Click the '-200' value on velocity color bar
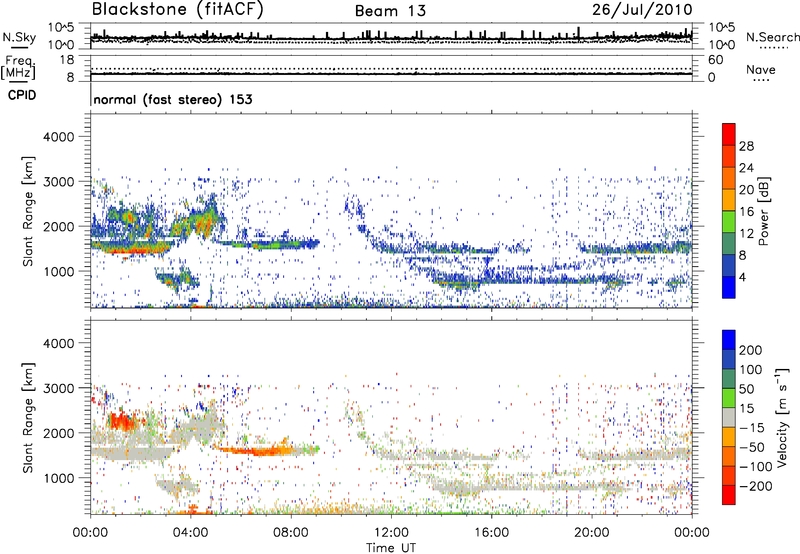 coord(756,486)
